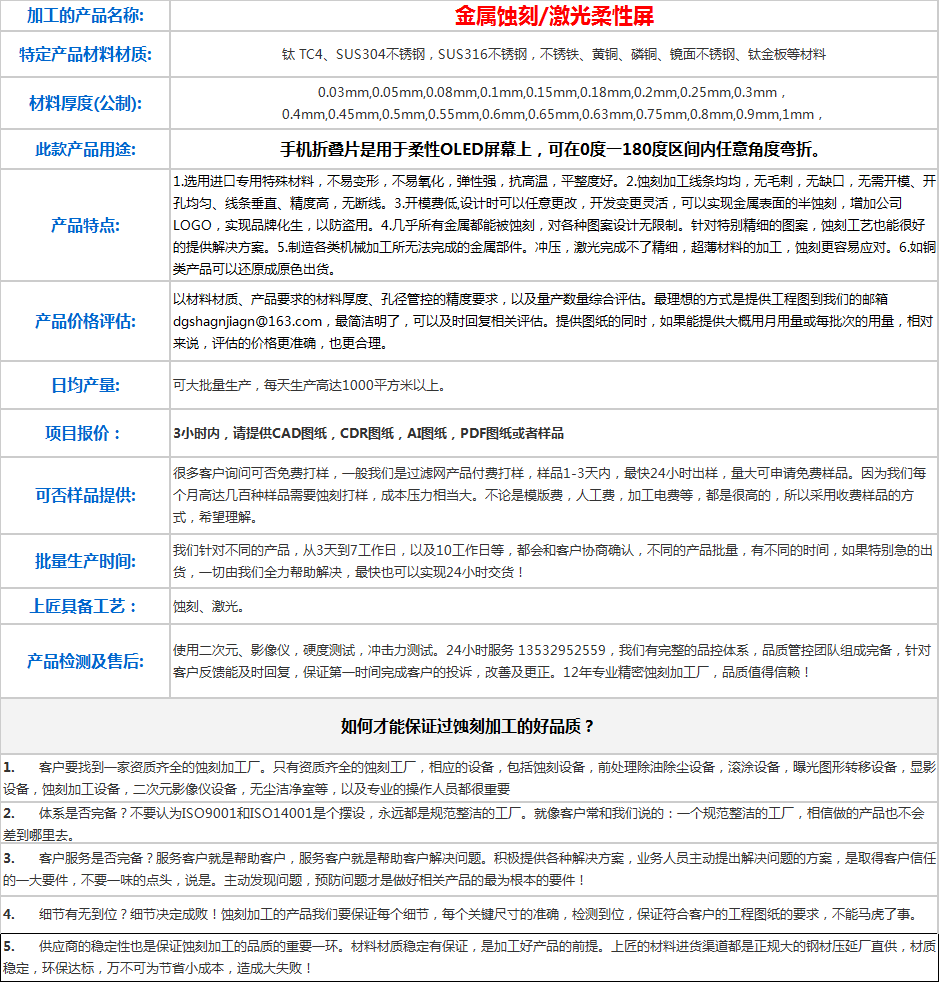Click the row label 特定产品材料材质:
Viewport: 939px width, 982px height.
coord(85,54)
